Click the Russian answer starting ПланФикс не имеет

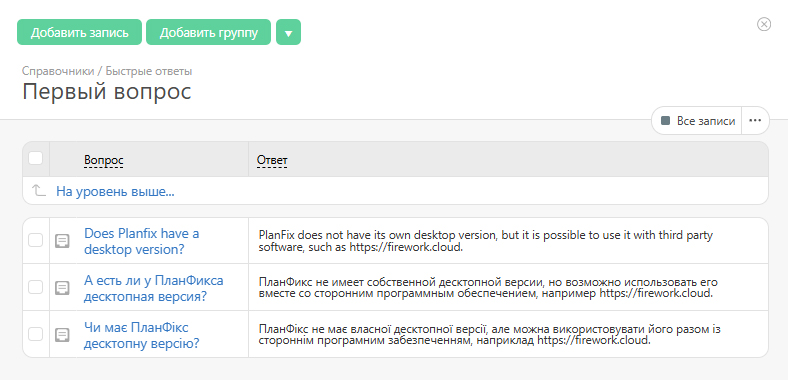(x=488, y=288)
